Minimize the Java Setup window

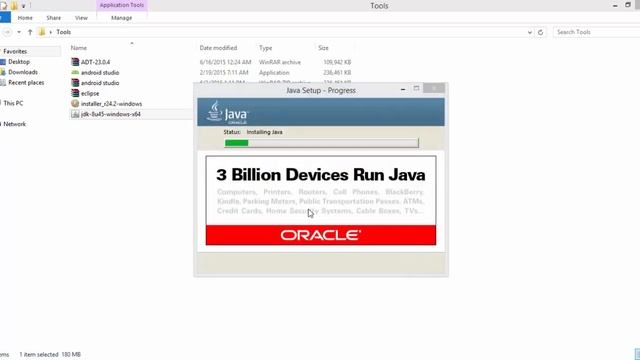click(x=403, y=89)
